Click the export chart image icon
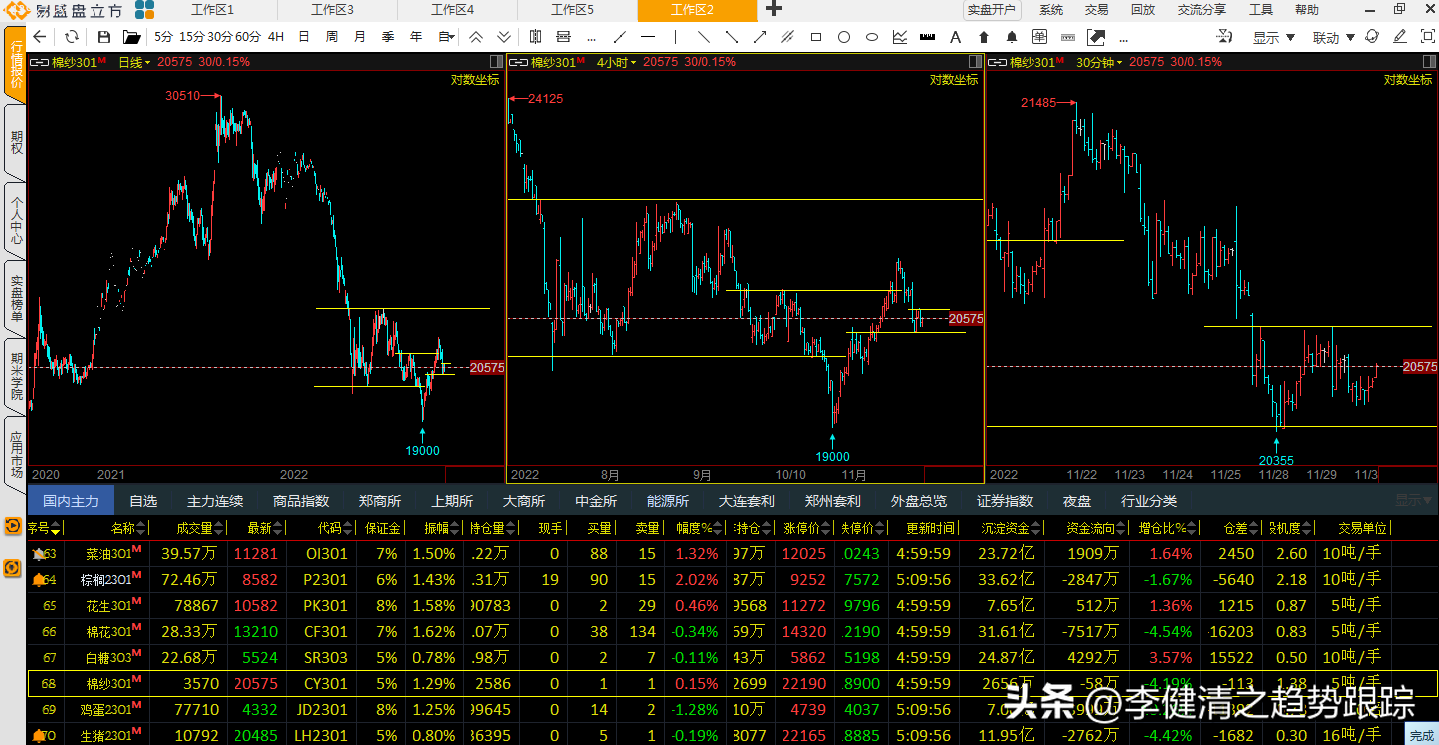Viewport: 1439px width, 745px height. (x=1096, y=37)
